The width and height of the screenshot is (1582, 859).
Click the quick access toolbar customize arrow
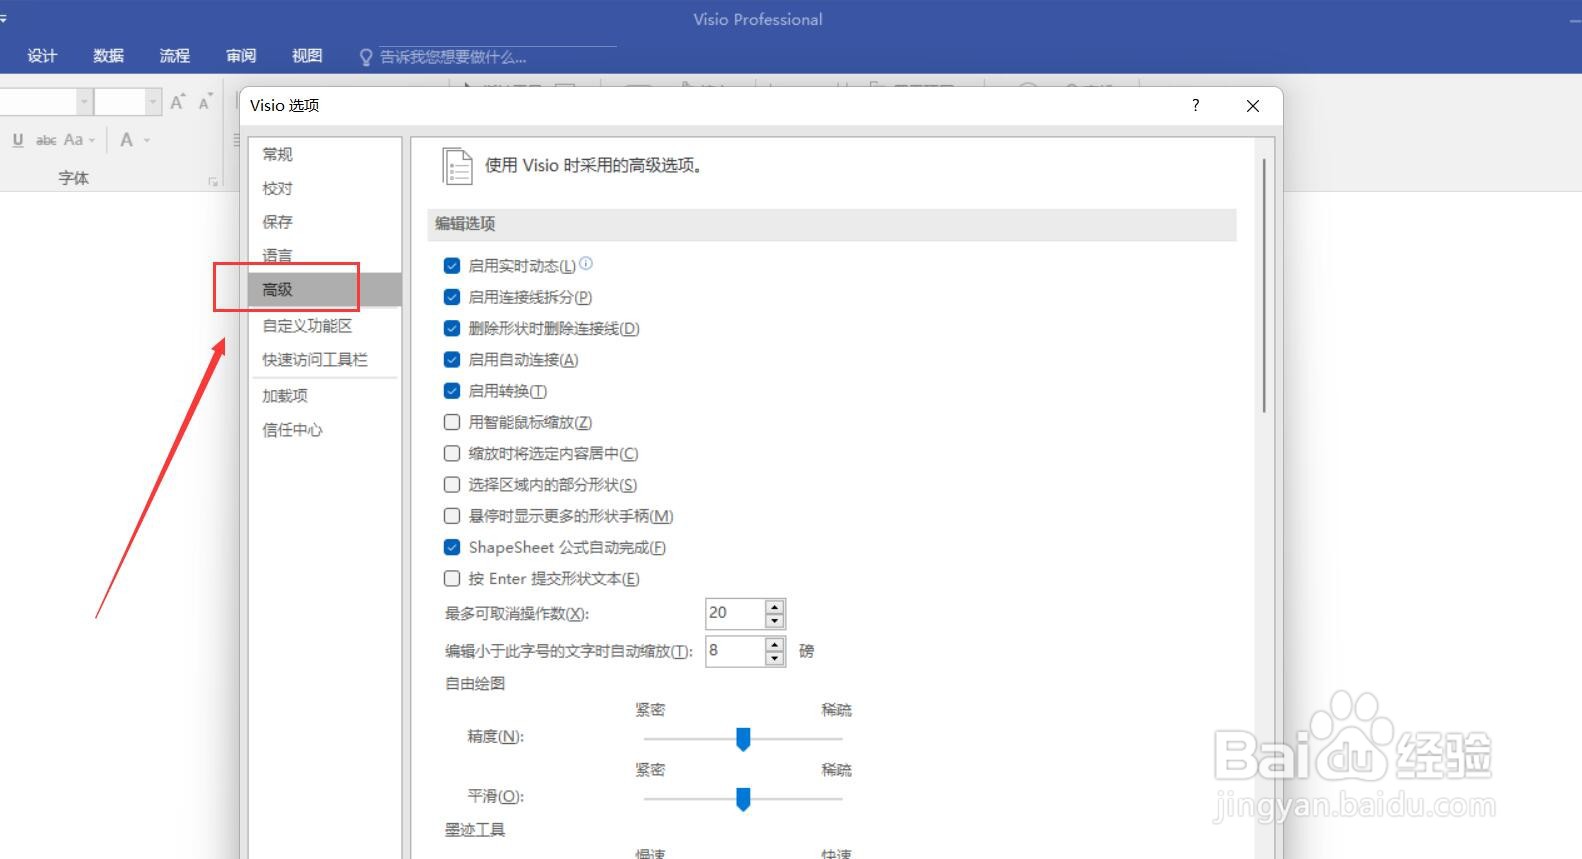click(x=3, y=18)
